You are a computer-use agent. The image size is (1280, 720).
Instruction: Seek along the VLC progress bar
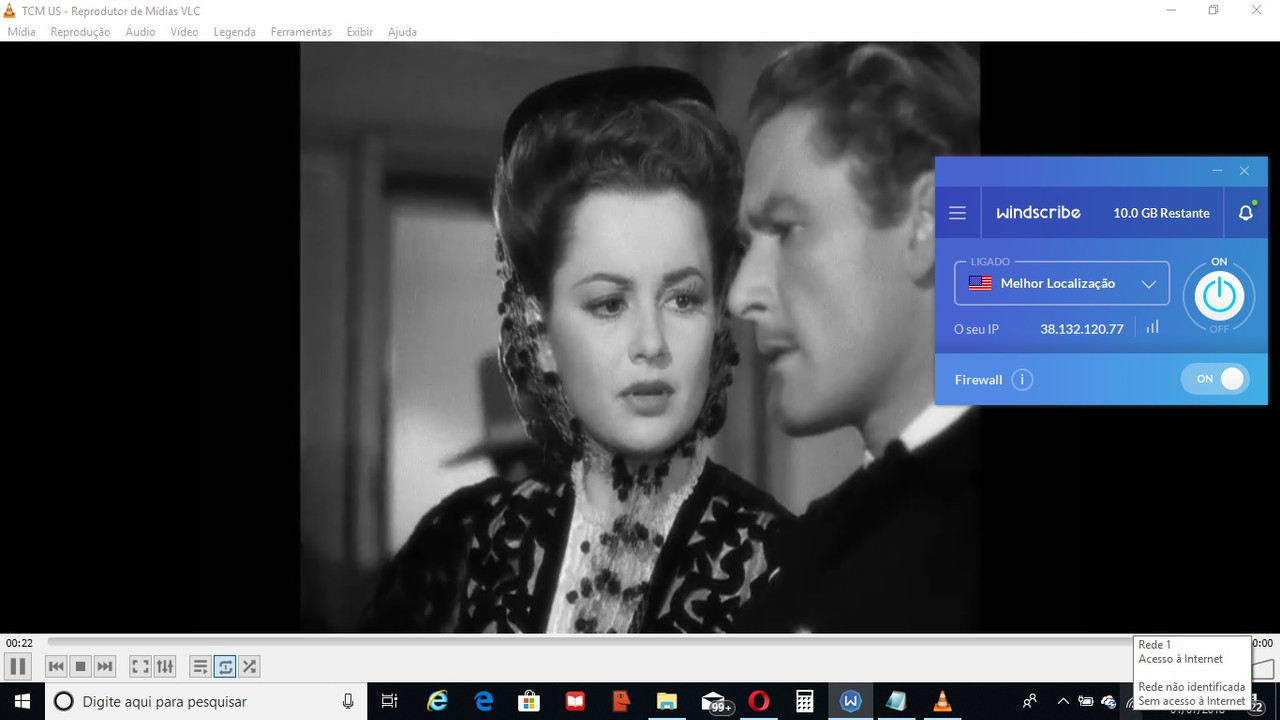click(590, 643)
